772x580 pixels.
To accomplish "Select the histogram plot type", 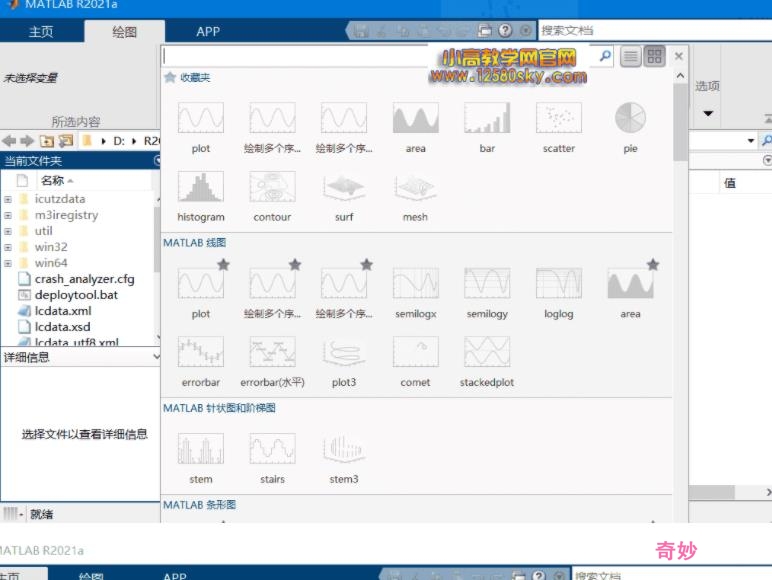I will pos(200,195).
